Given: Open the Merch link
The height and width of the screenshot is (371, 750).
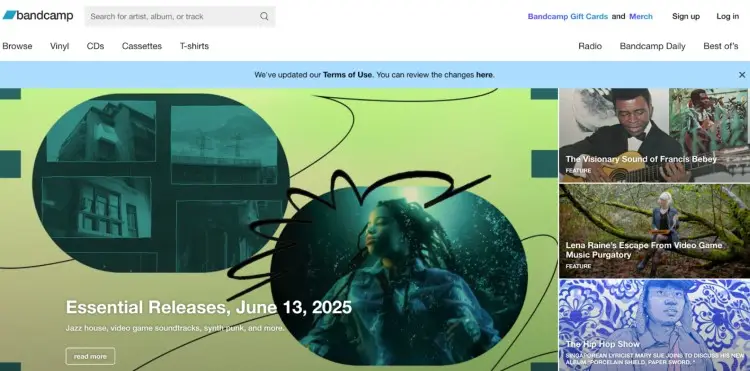Looking at the screenshot, I should [x=640, y=16].
